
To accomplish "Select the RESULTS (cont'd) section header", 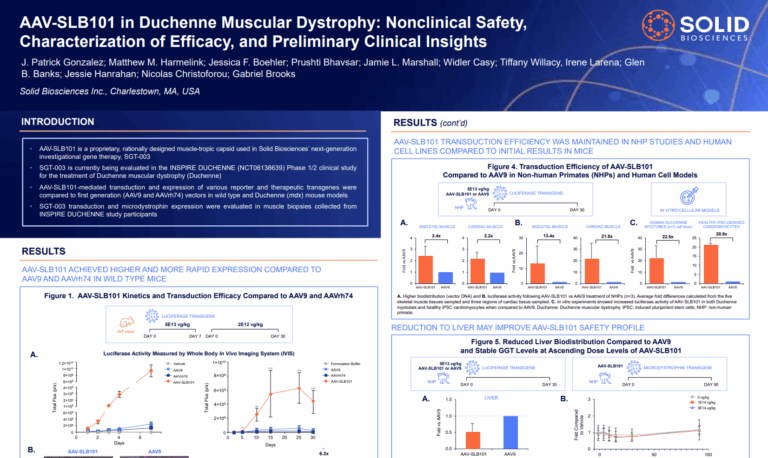I will tap(432, 123).
